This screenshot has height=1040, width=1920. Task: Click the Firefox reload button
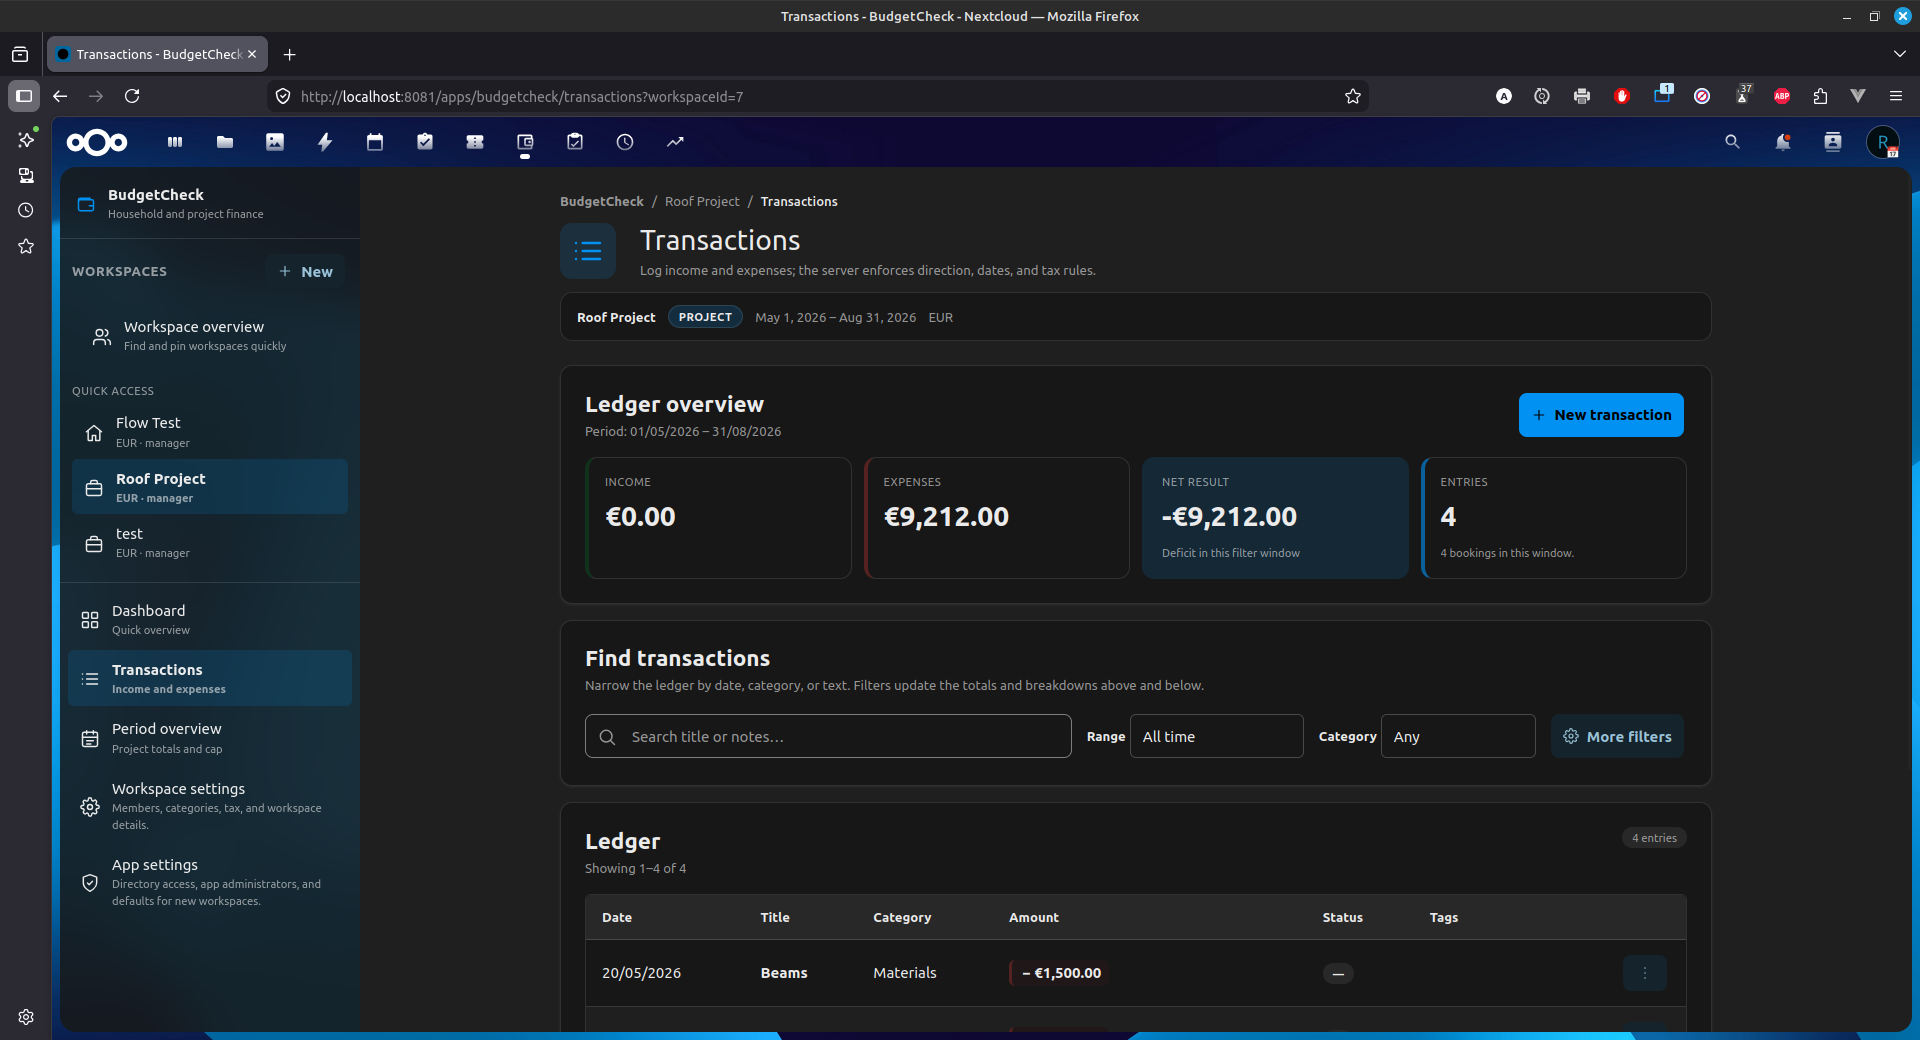coord(132,96)
